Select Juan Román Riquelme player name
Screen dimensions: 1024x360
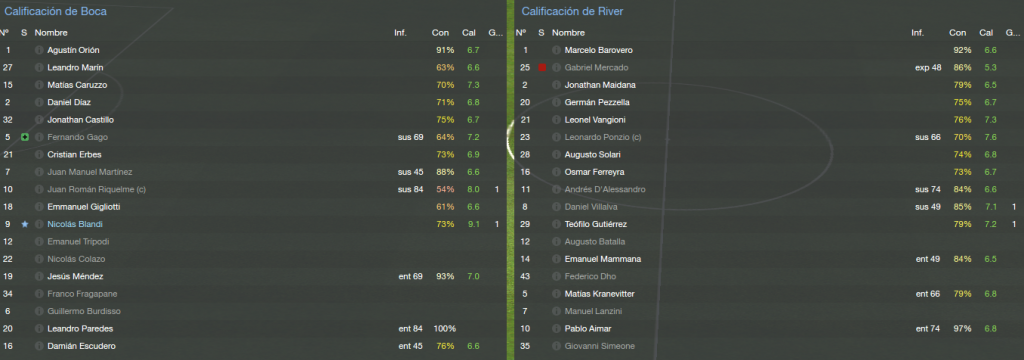click(x=94, y=189)
